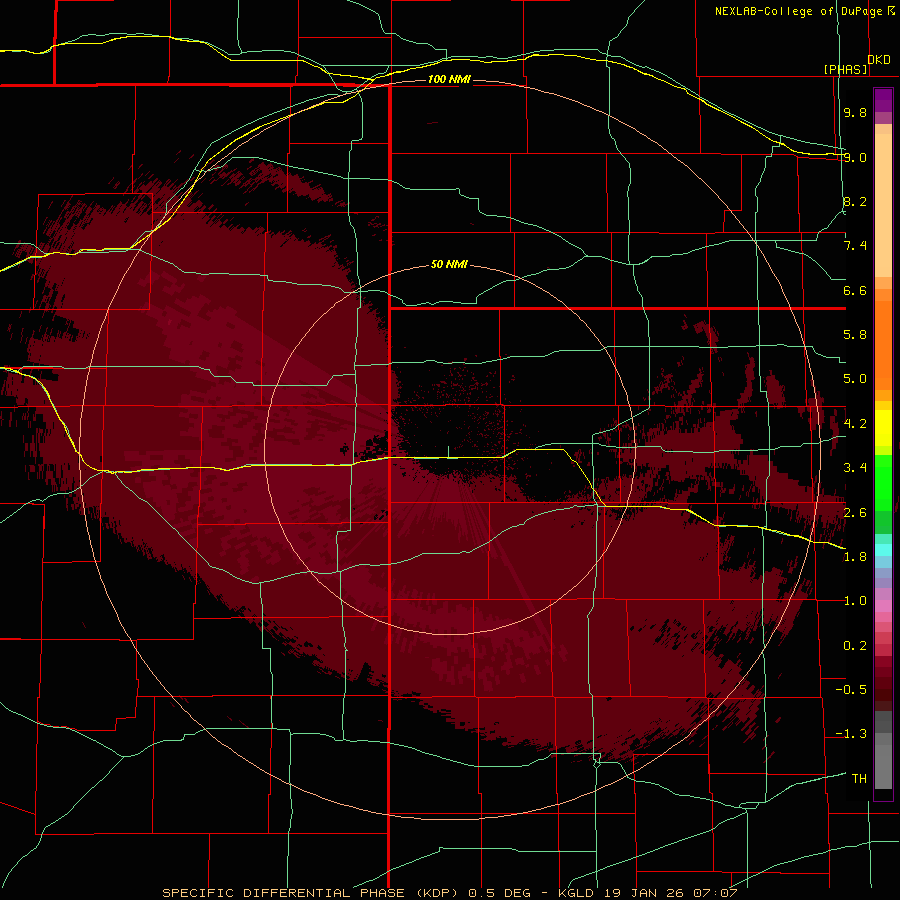Click the 4.2 scale value
The image size is (900, 900).
tap(855, 424)
